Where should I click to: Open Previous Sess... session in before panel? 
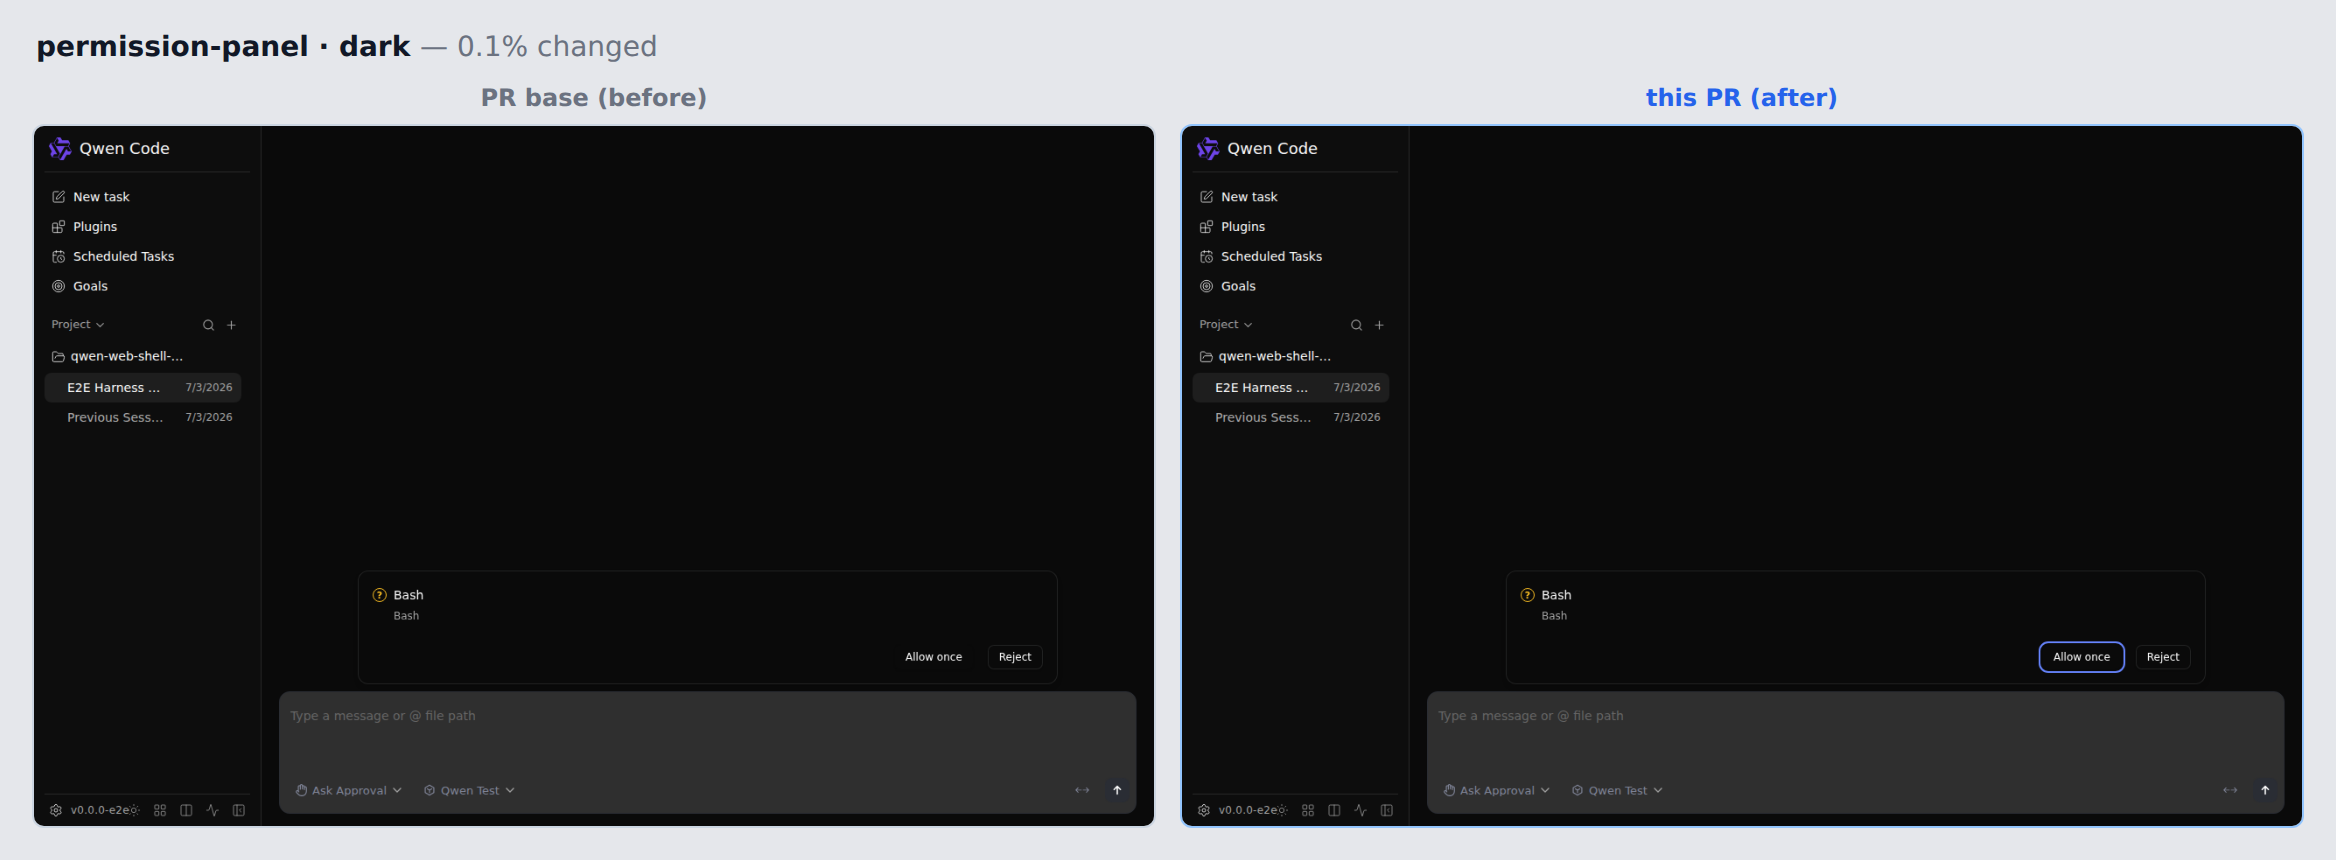[143, 417]
